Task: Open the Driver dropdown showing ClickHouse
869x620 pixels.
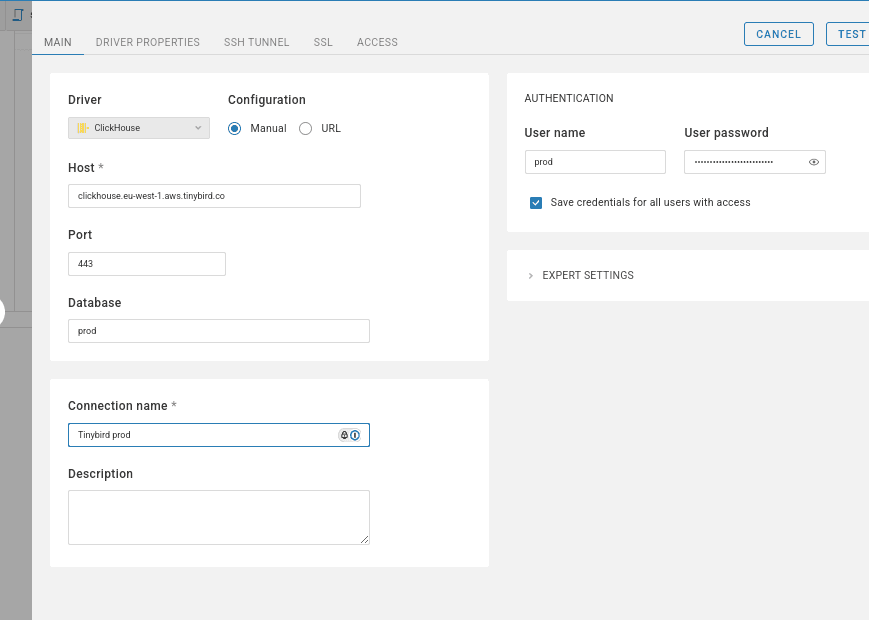Action: coord(138,128)
